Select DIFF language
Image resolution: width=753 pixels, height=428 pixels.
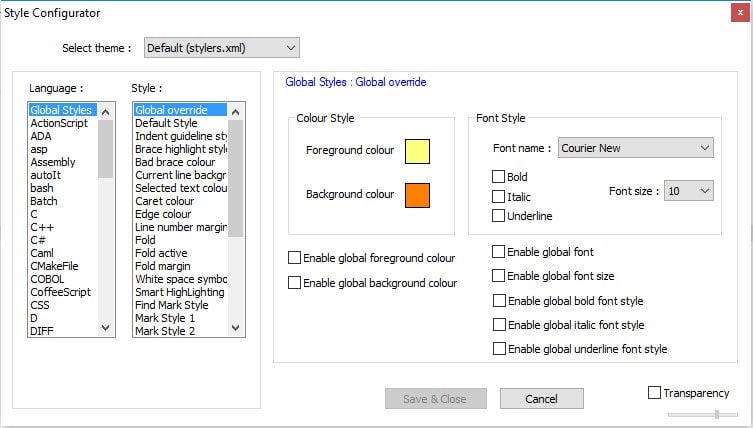[x=63, y=330]
